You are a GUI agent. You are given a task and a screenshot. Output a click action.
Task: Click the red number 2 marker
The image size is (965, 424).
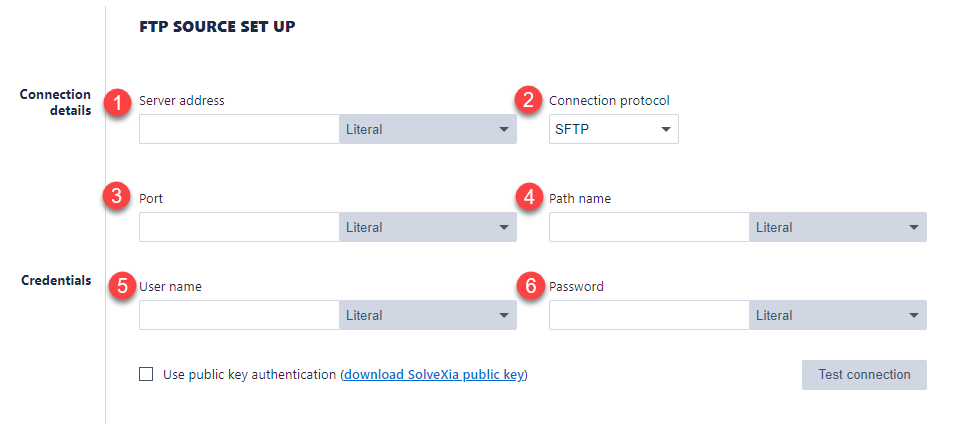pos(529,100)
